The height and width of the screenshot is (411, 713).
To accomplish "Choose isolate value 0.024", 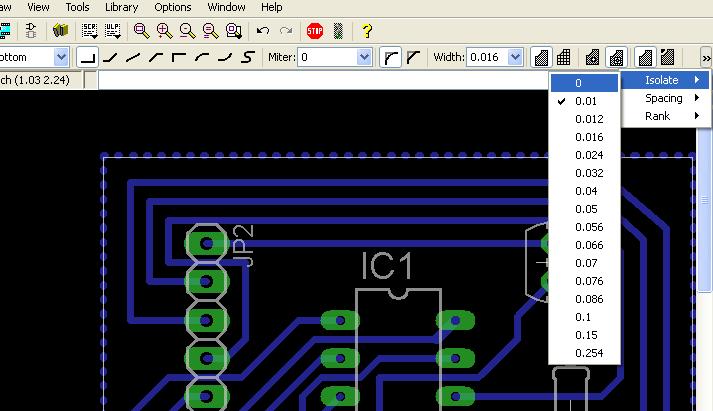I will click(584, 155).
